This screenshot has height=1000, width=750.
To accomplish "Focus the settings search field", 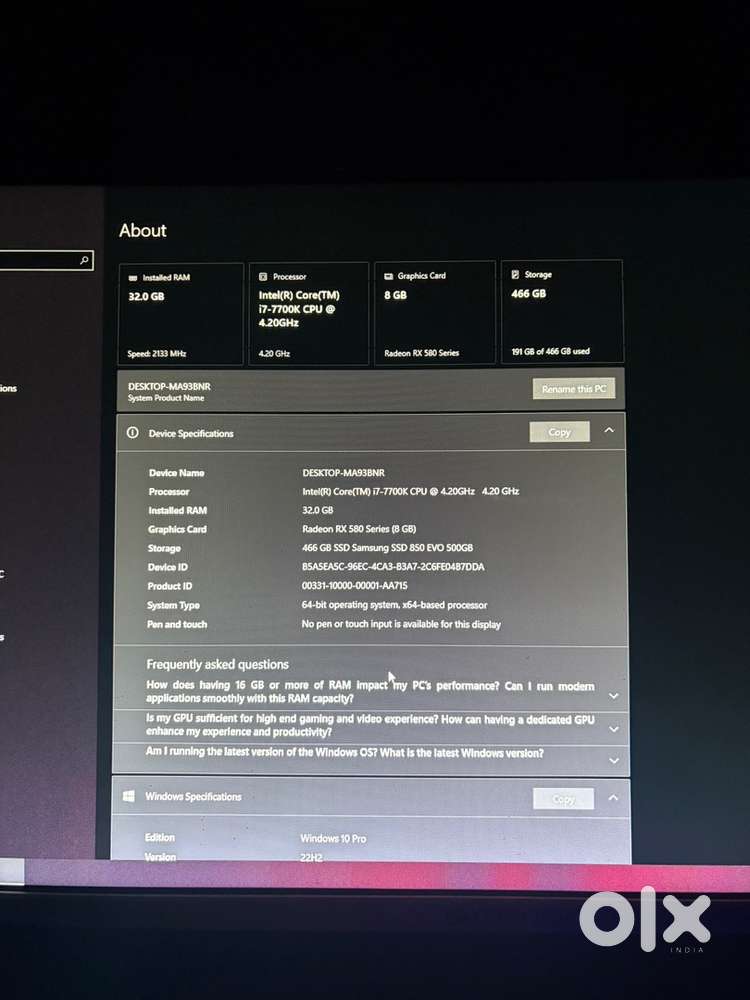I will coord(46,260).
